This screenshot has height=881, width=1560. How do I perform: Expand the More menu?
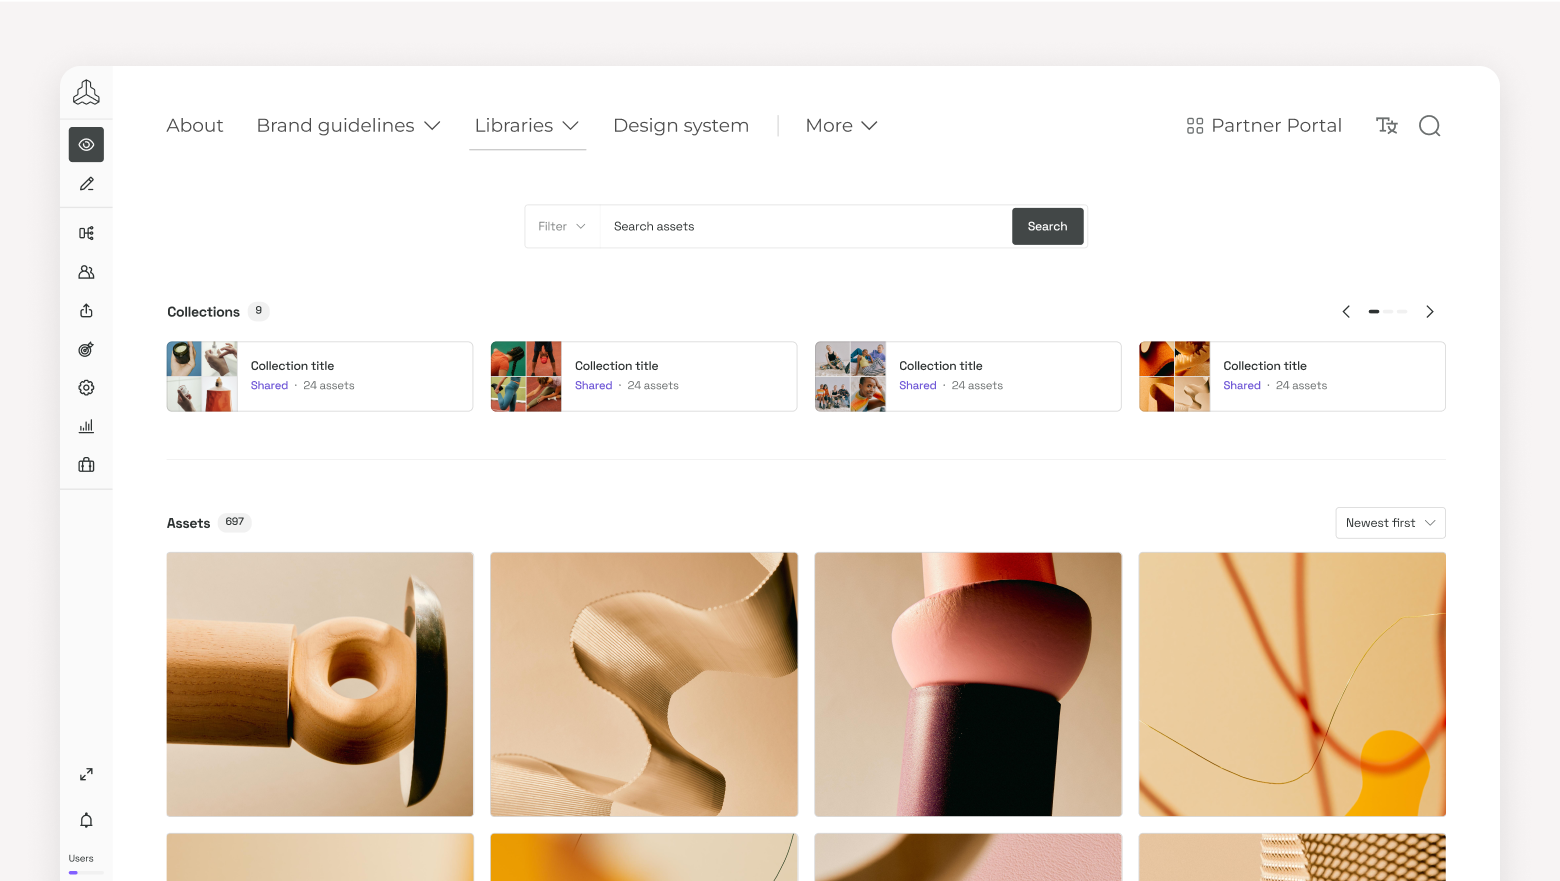841,125
